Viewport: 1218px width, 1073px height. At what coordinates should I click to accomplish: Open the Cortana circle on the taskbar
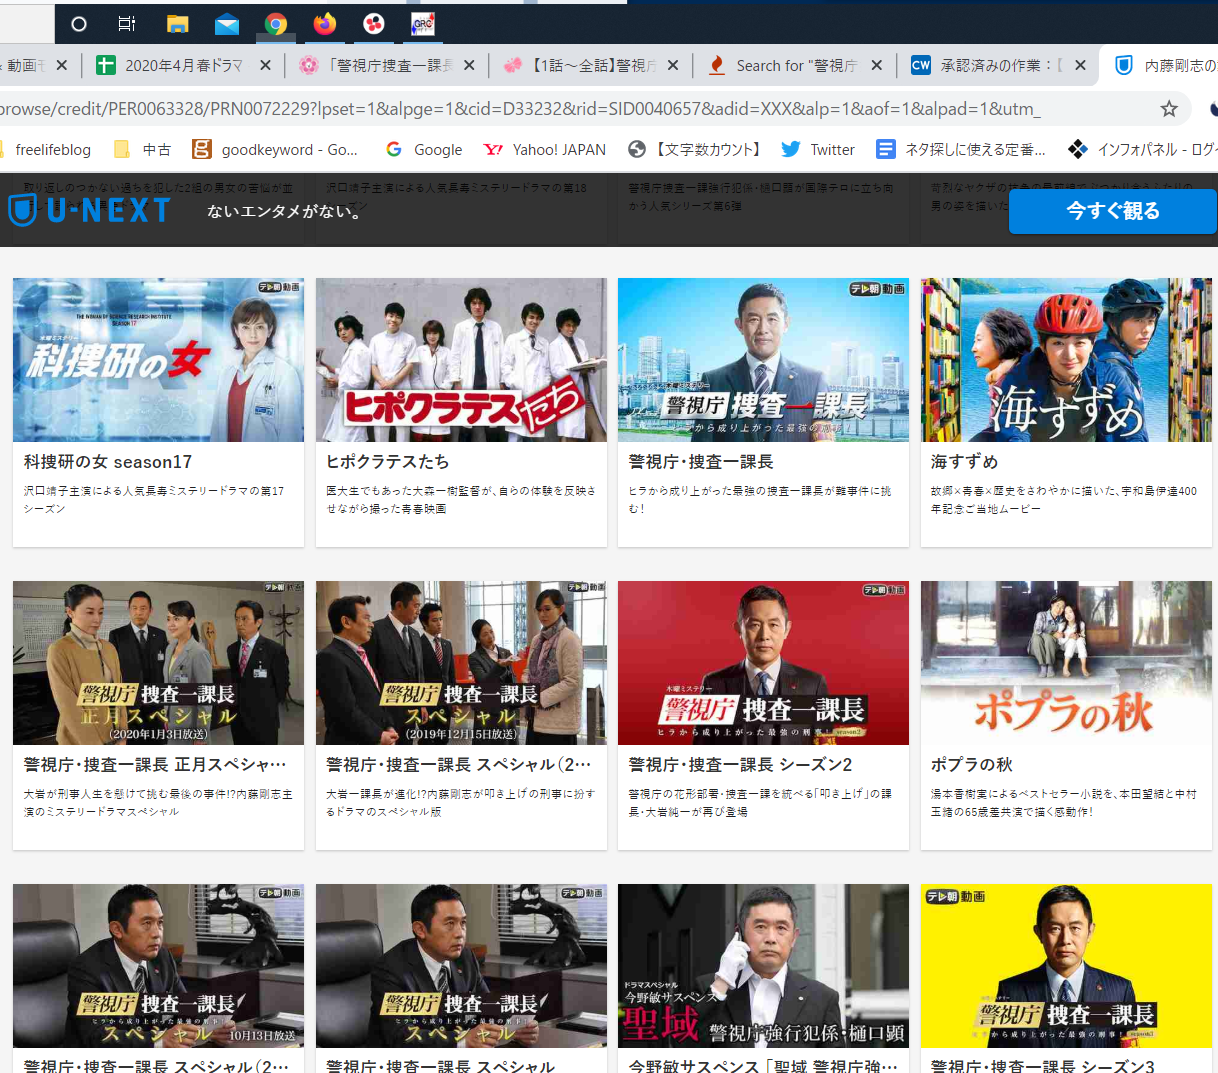point(79,24)
